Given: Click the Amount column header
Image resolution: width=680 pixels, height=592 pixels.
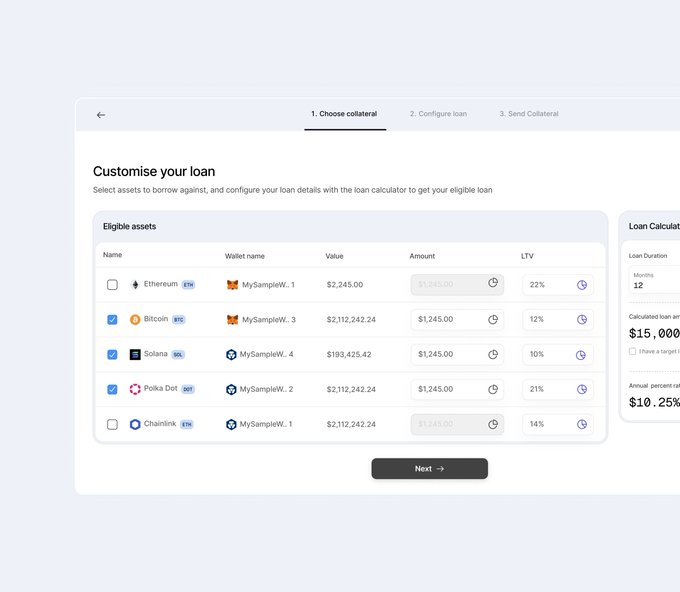Looking at the screenshot, I should (x=422, y=256).
